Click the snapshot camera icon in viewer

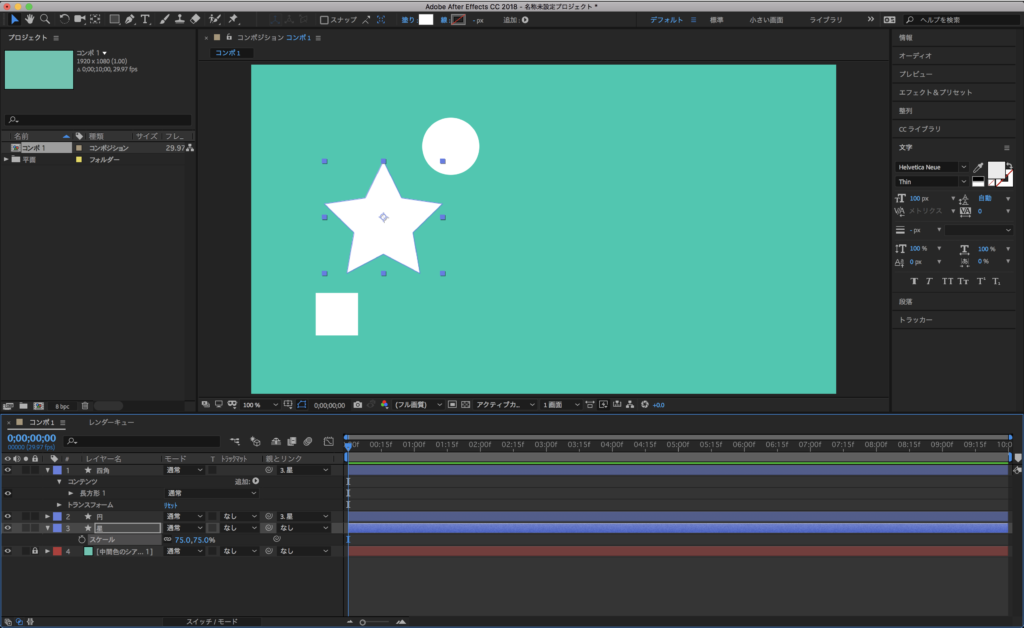click(x=358, y=405)
